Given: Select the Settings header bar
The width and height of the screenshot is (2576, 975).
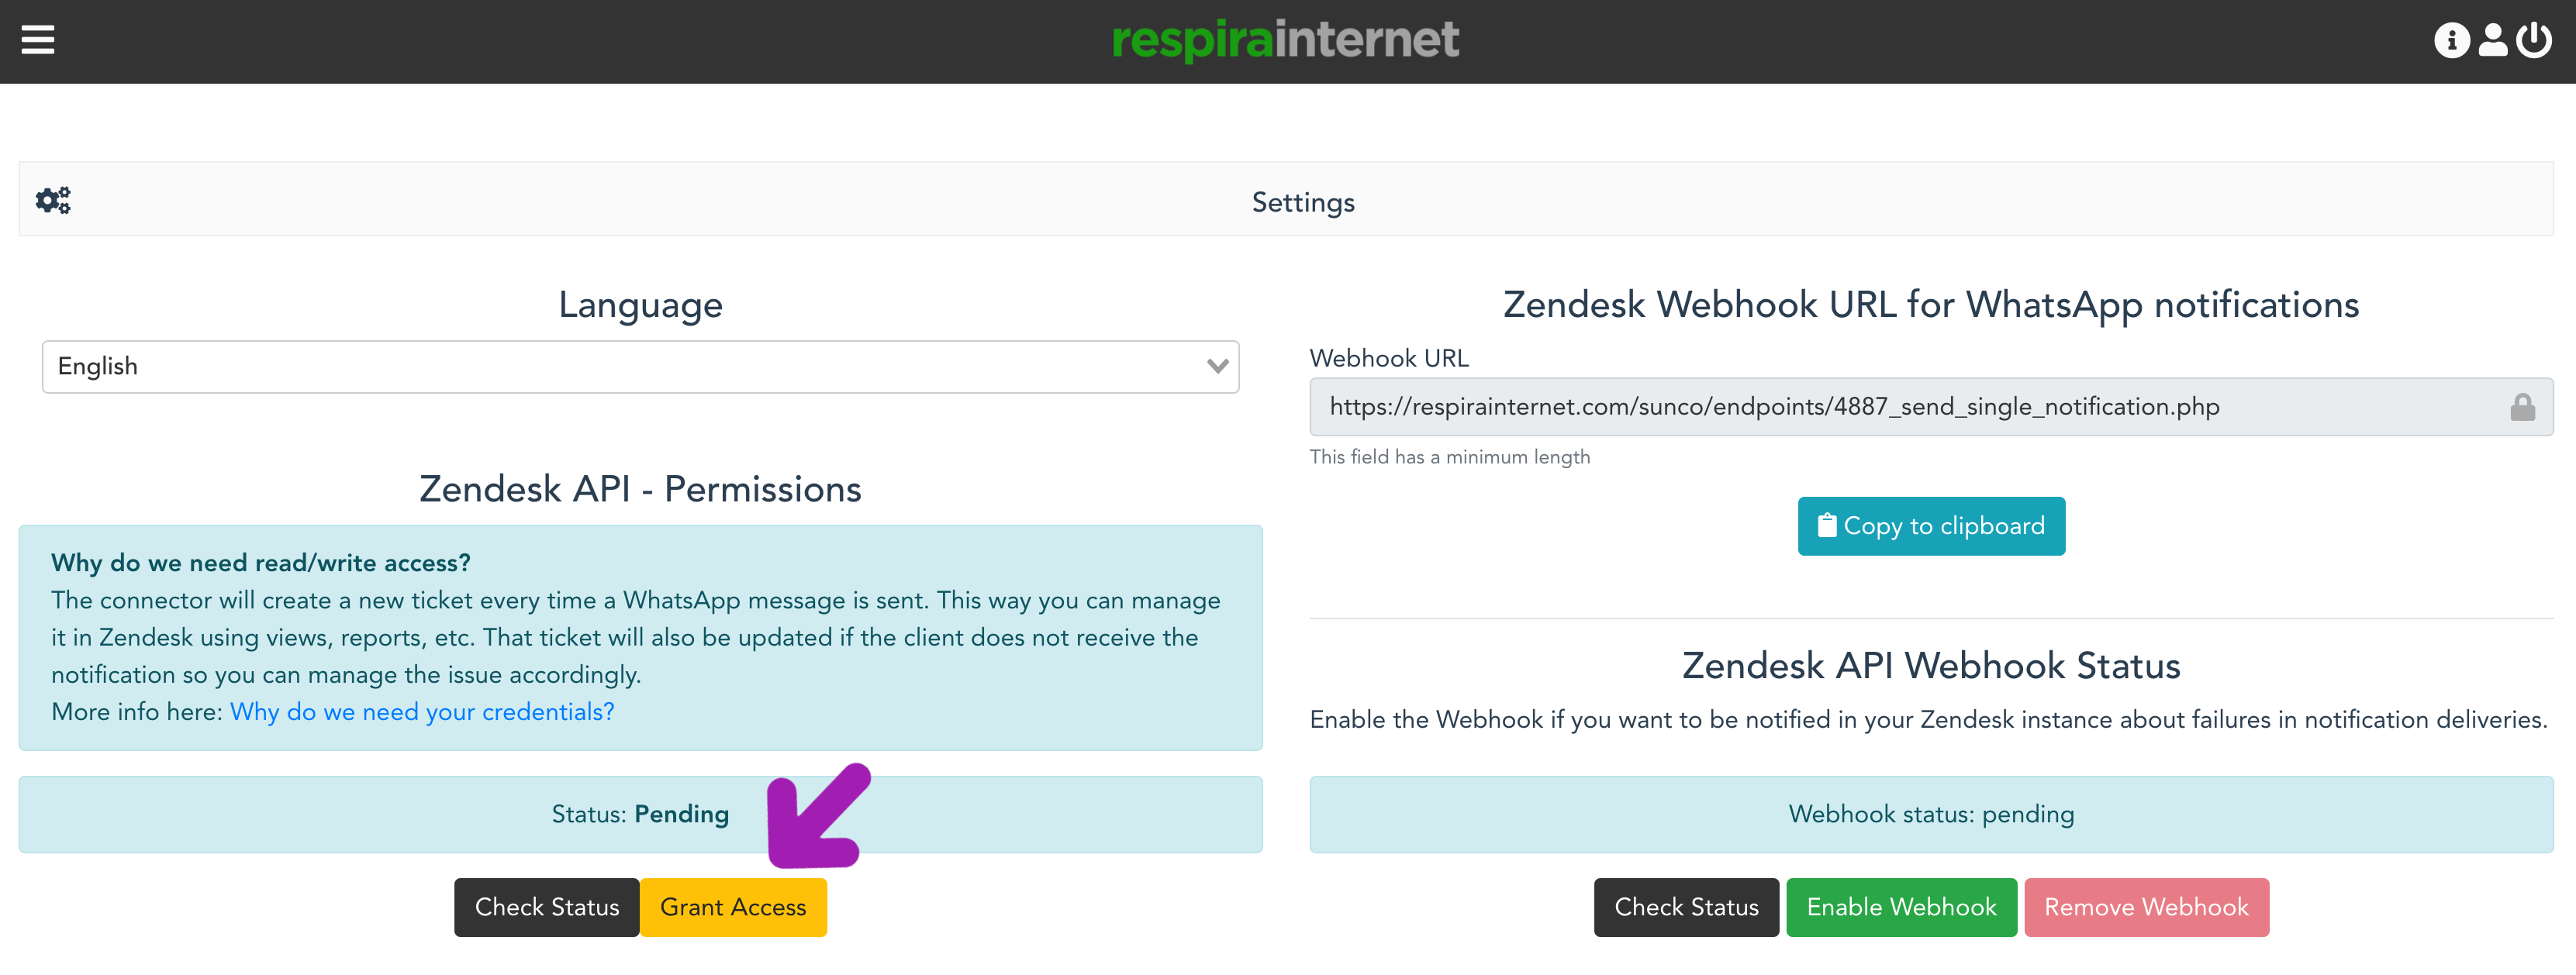Looking at the screenshot, I should click(1302, 201).
